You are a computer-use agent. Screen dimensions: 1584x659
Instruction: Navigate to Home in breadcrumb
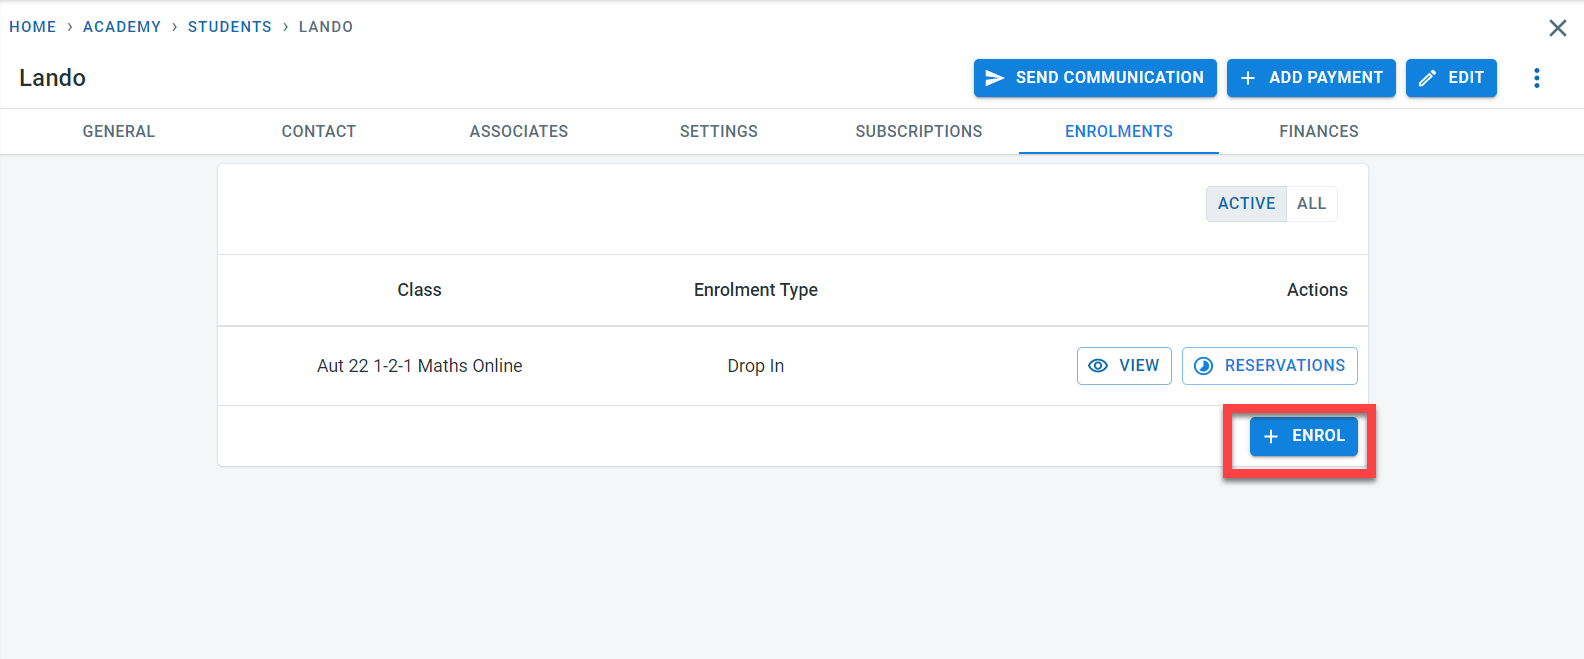[x=33, y=27]
